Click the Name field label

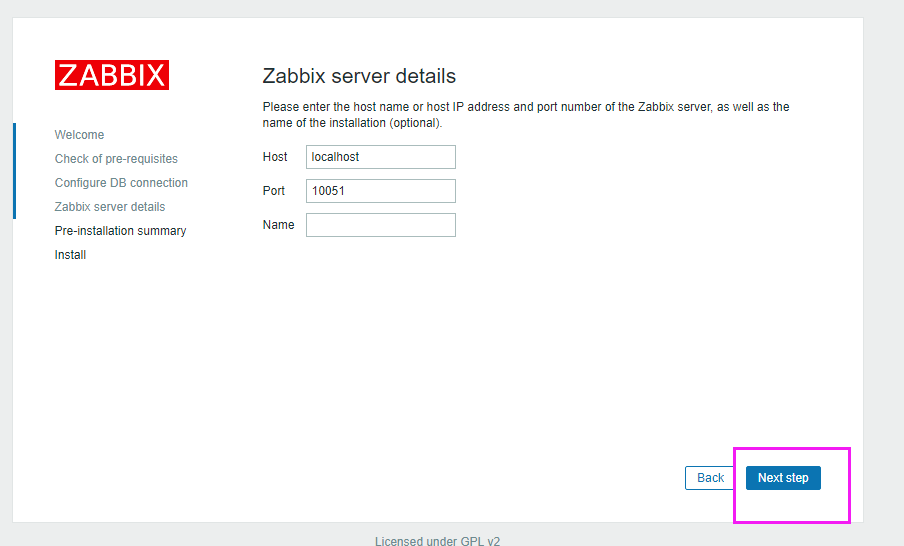[x=278, y=225]
